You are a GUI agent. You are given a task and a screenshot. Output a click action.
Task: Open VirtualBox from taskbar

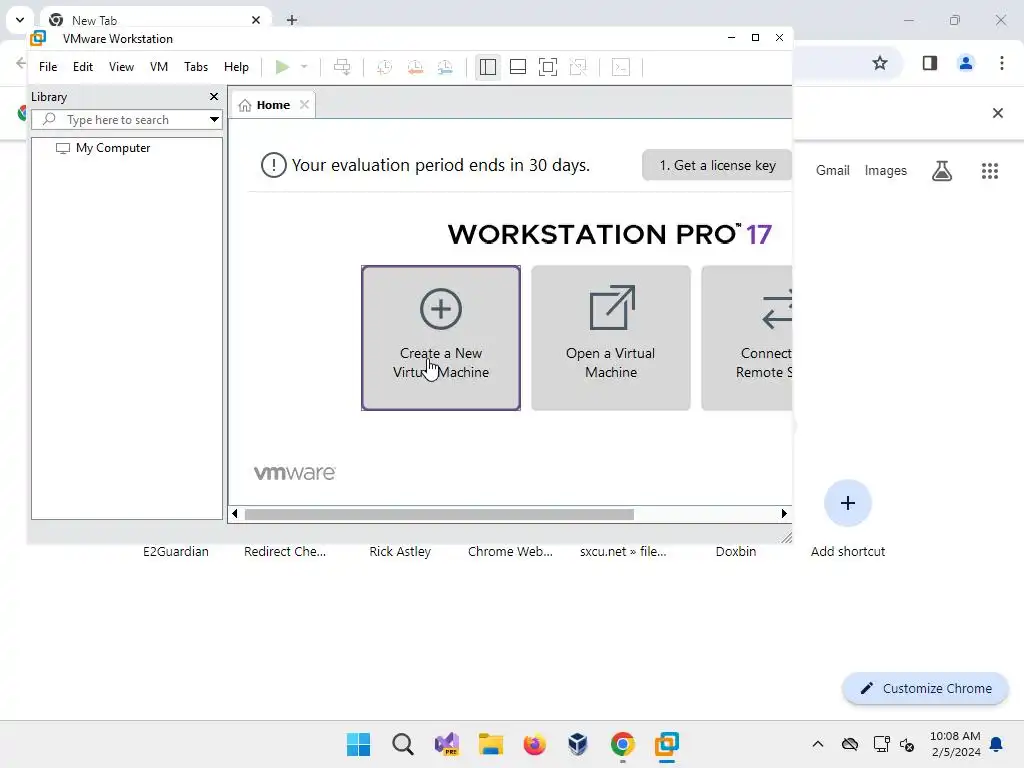tap(578, 744)
